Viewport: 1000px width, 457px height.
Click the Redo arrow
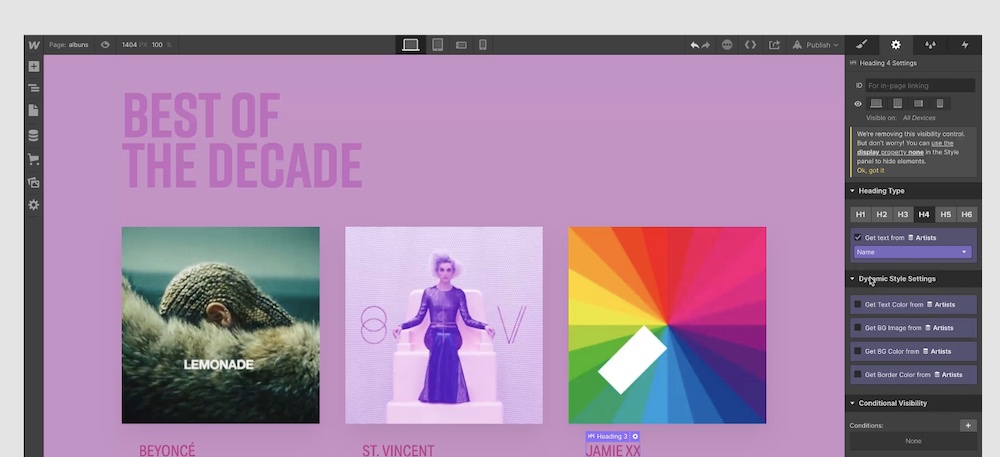click(x=706, y=45)
